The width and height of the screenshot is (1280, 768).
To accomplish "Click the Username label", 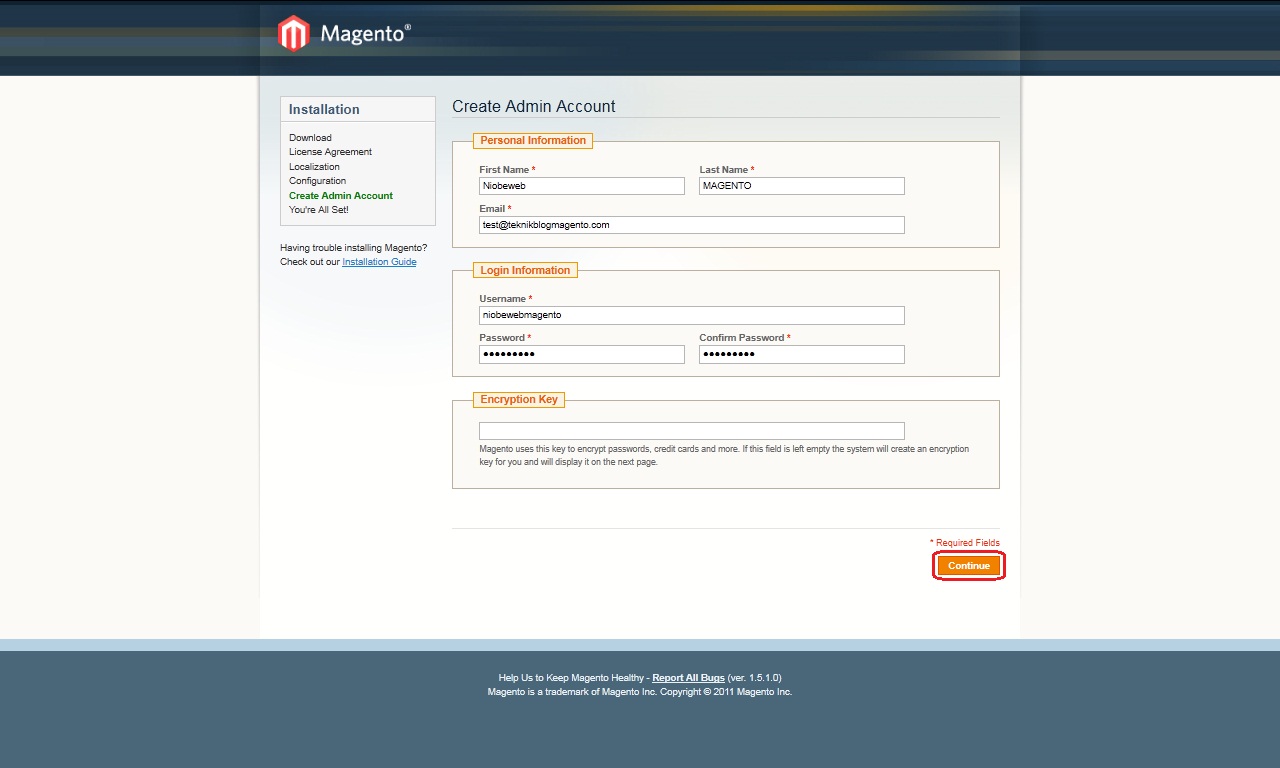I will tap(505, 299).
